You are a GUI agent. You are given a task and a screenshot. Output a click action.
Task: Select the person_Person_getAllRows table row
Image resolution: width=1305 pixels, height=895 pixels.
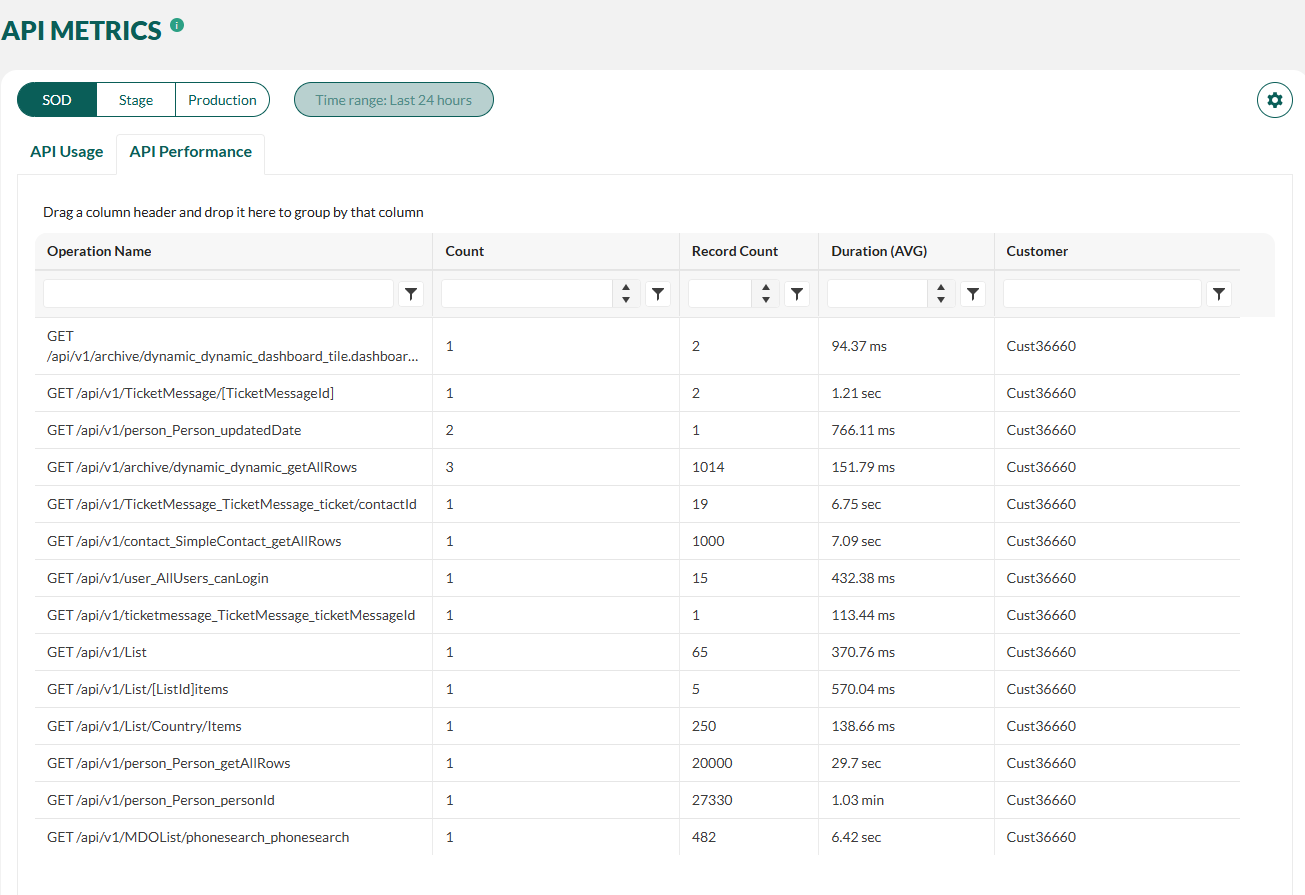pos(637,763)
